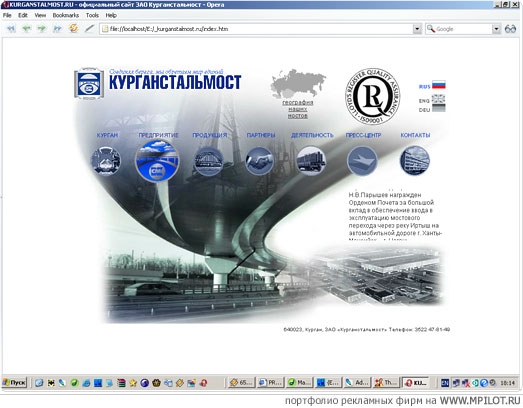
Task: Open the ДЕЯТЕЛЬНОСТЬ section link
Action: (x=312, y=135)
